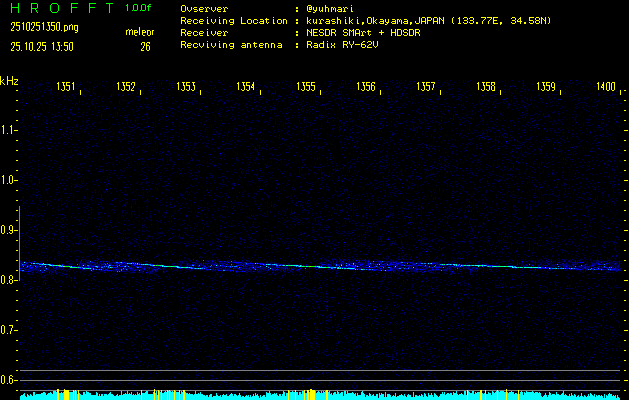Click the 25.10.25 13:50 timestamp
Screen dimensions: 629x400
pos(41,46)
